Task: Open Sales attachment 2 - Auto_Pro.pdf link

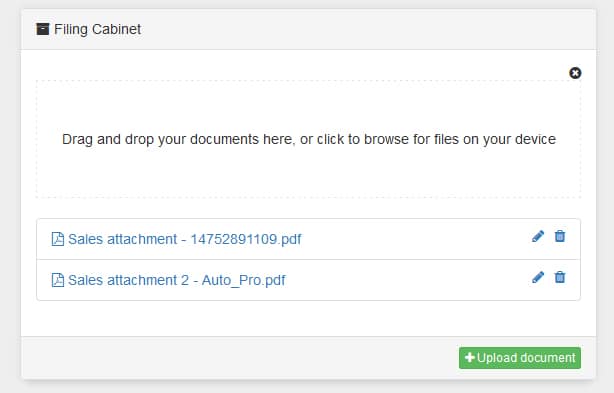Action: pyautogui.click(x=177, y=280)
